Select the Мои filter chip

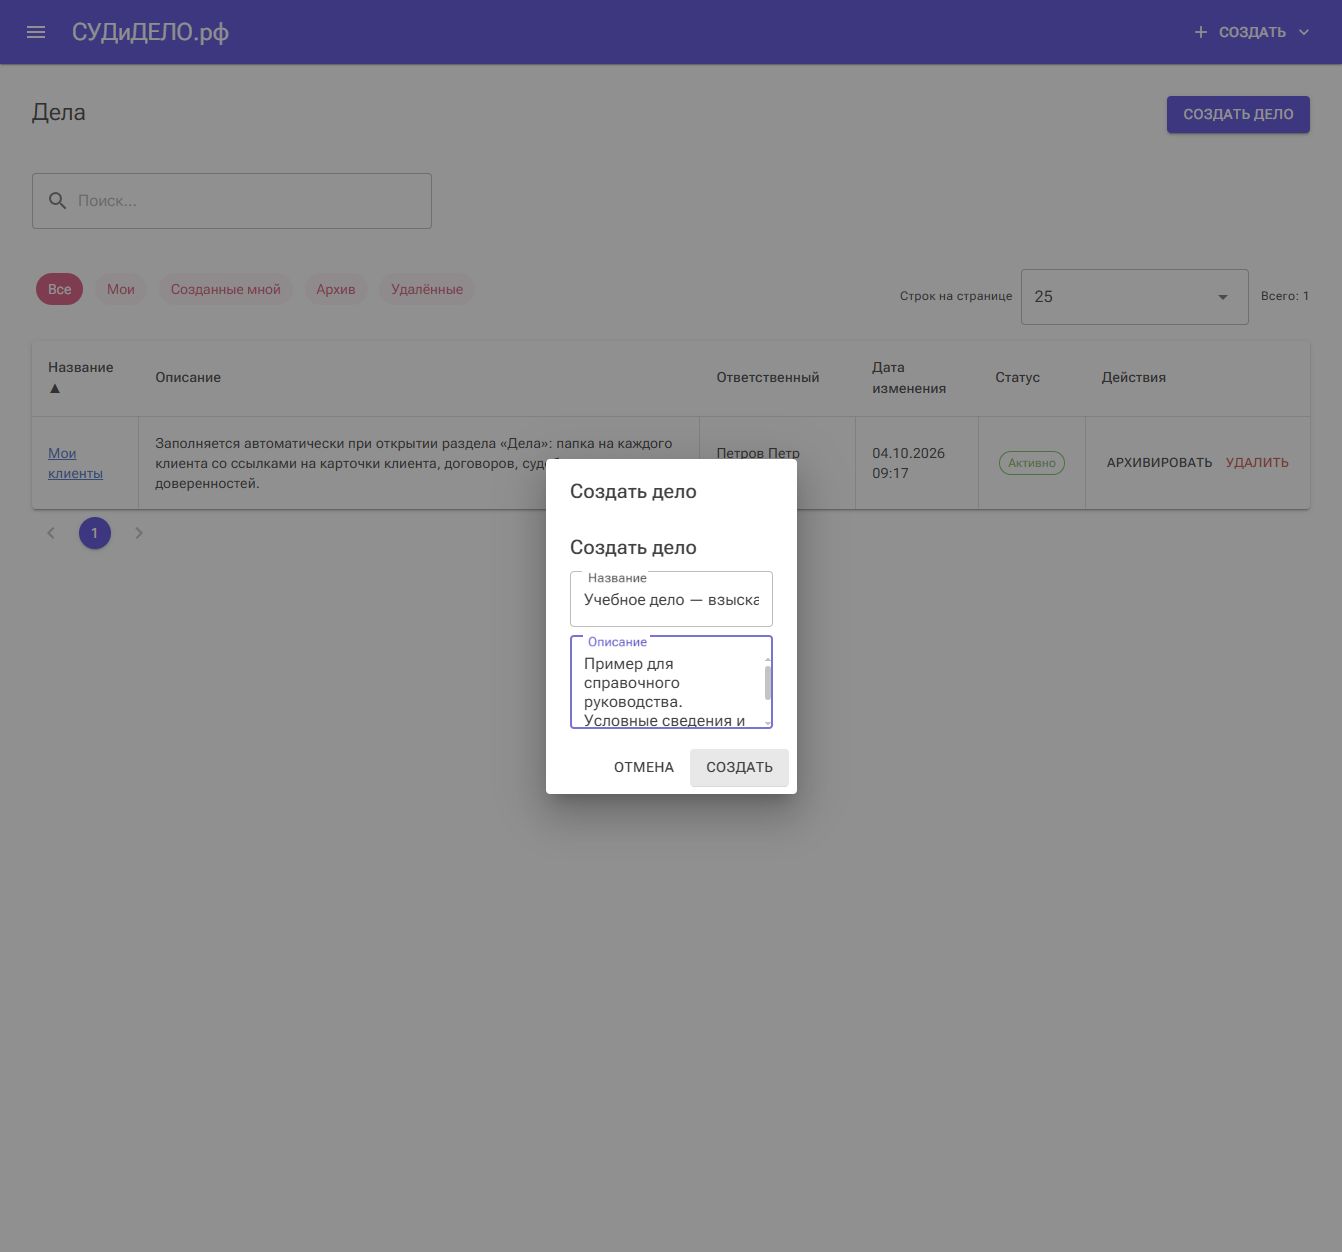pyautogui.click(x=121, y=289)
